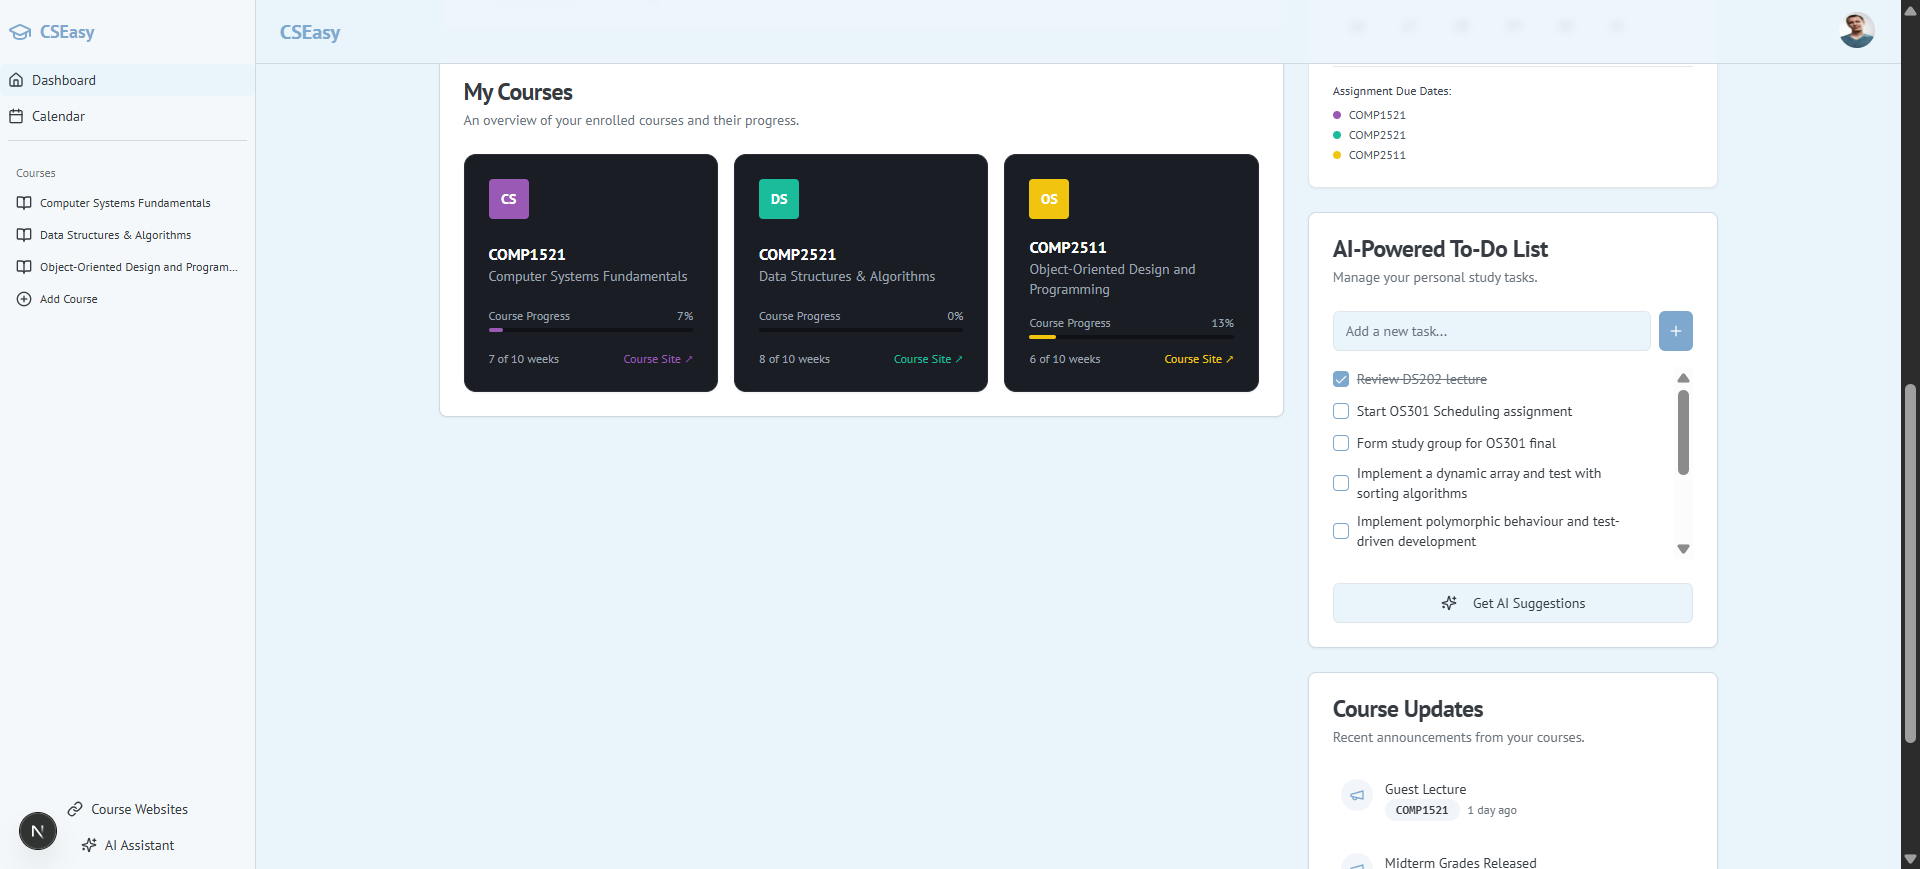Click the COMP2511 card title
The width and height of the screenshot is (1920, 869).
1068,248
